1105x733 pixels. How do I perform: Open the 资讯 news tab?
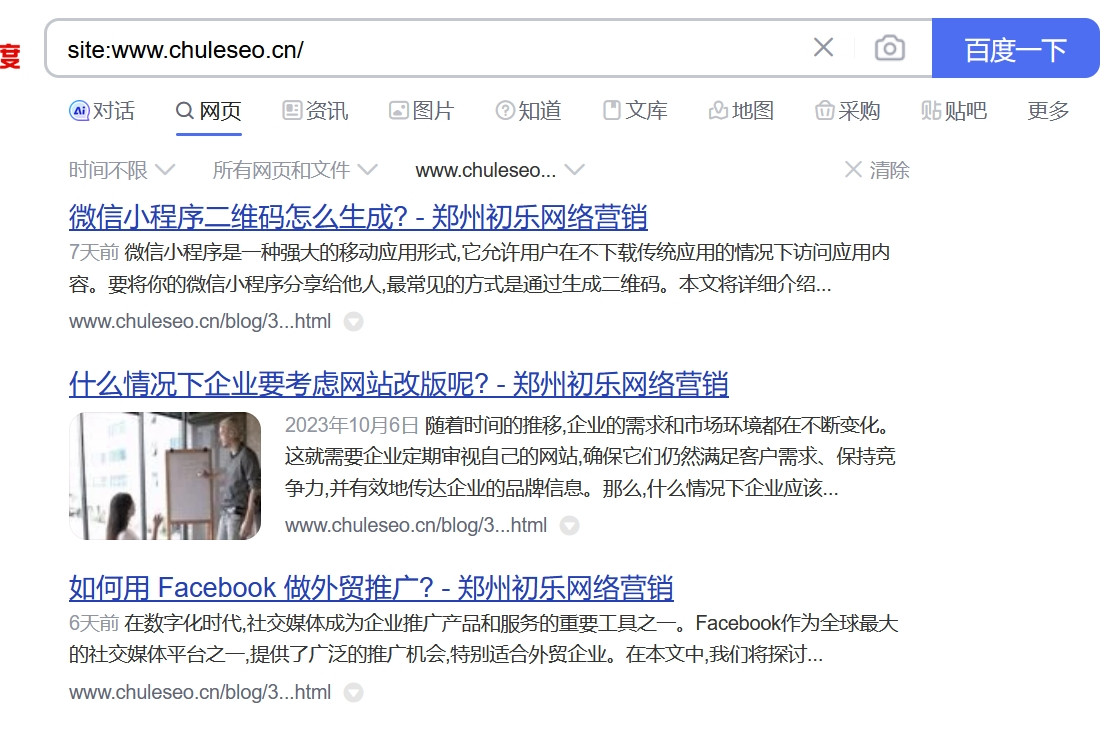pyautogui.click(x=315, y=111)
